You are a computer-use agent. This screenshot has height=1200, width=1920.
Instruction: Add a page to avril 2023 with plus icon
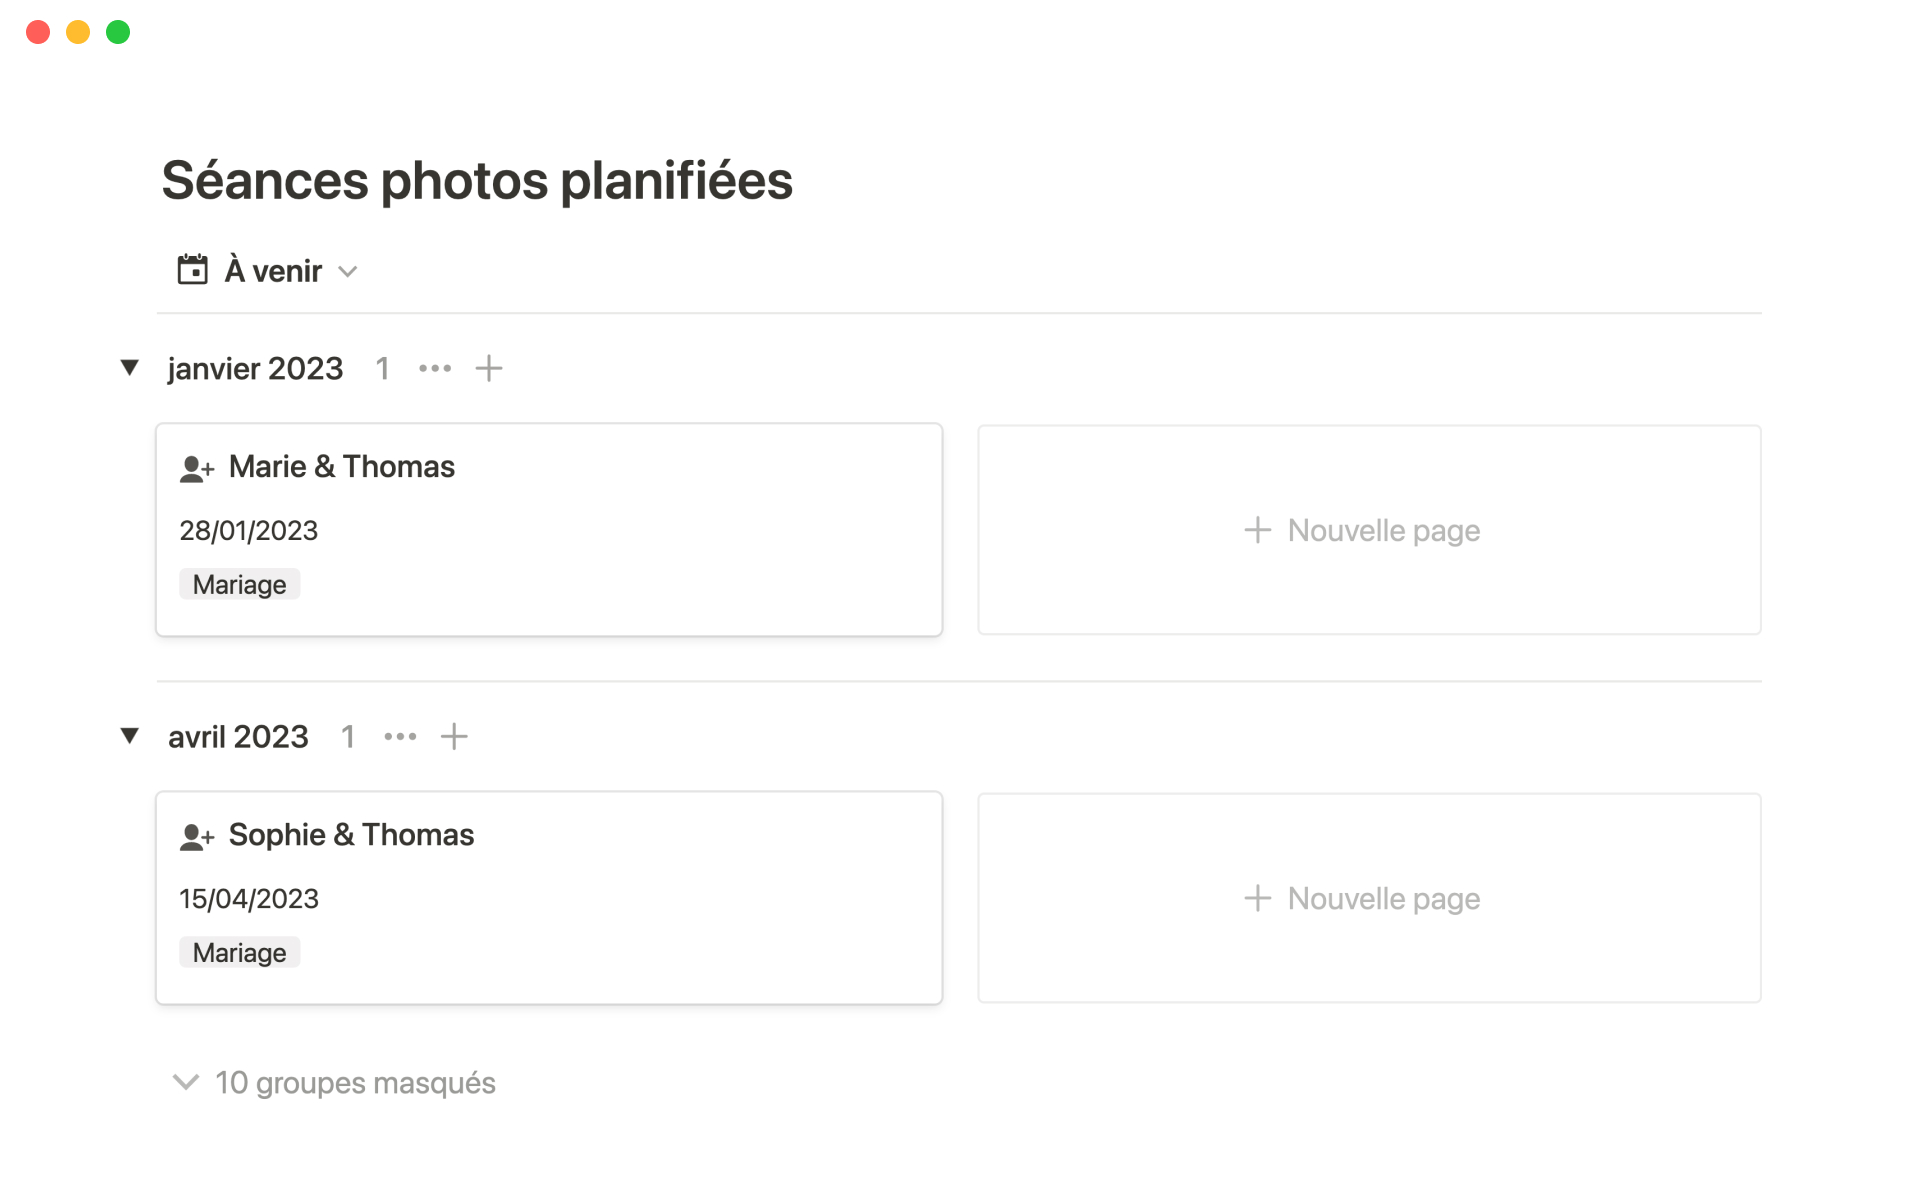(x=454, y=737)
